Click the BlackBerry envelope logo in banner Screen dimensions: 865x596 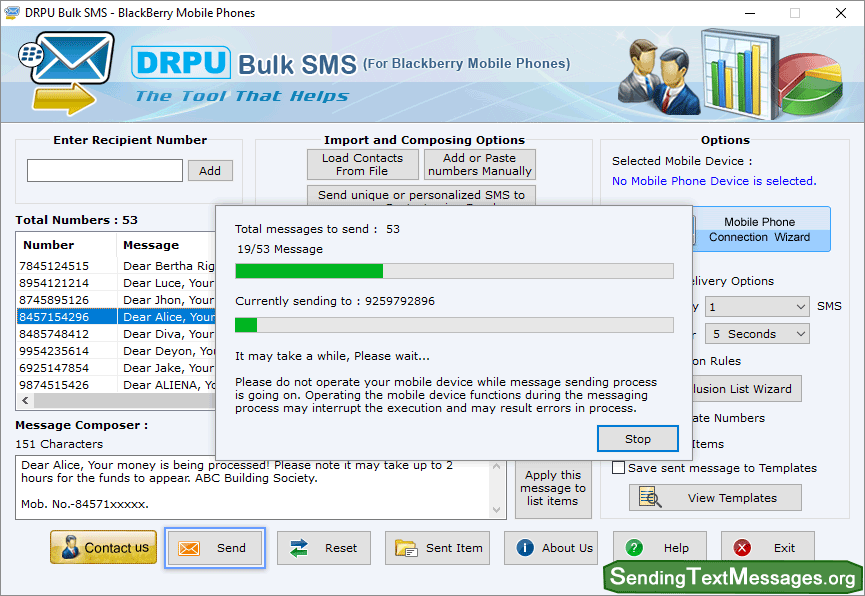pos(67,73)
